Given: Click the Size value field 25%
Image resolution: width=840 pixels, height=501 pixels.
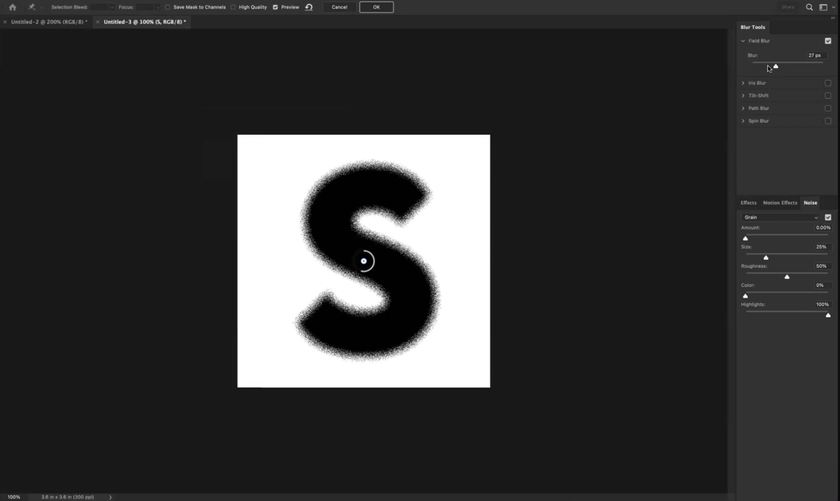Looking at the screenshot, I should [x=821, y=247].
